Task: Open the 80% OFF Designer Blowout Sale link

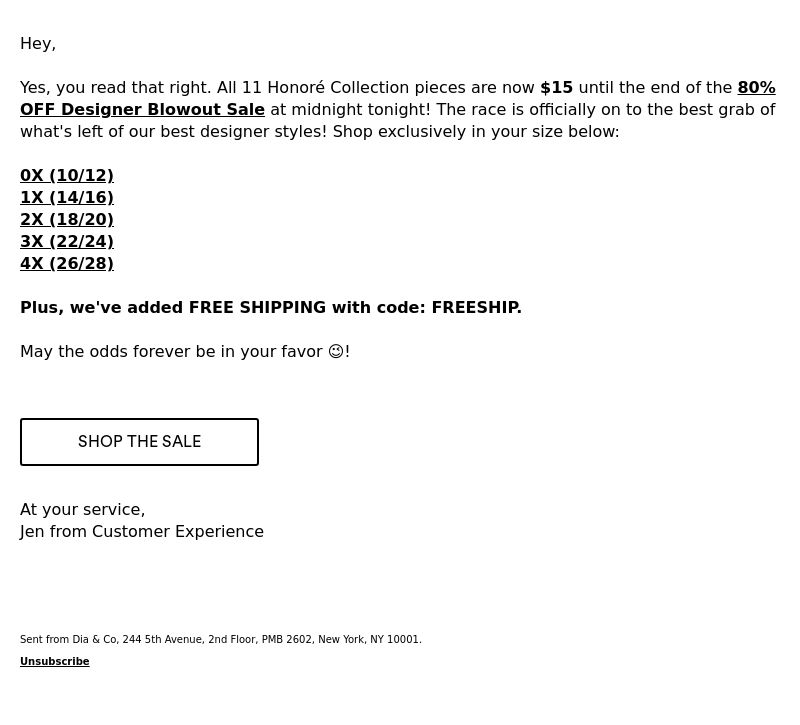Action: click(142, 110)
